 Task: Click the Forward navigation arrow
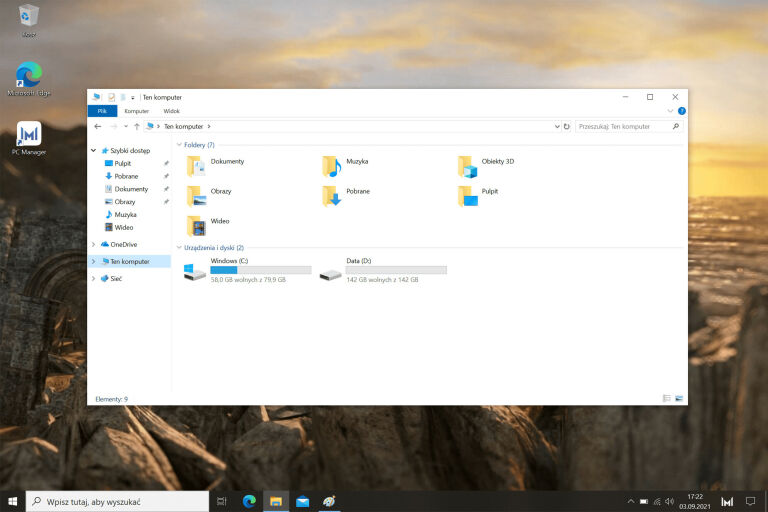coord(113,126)
